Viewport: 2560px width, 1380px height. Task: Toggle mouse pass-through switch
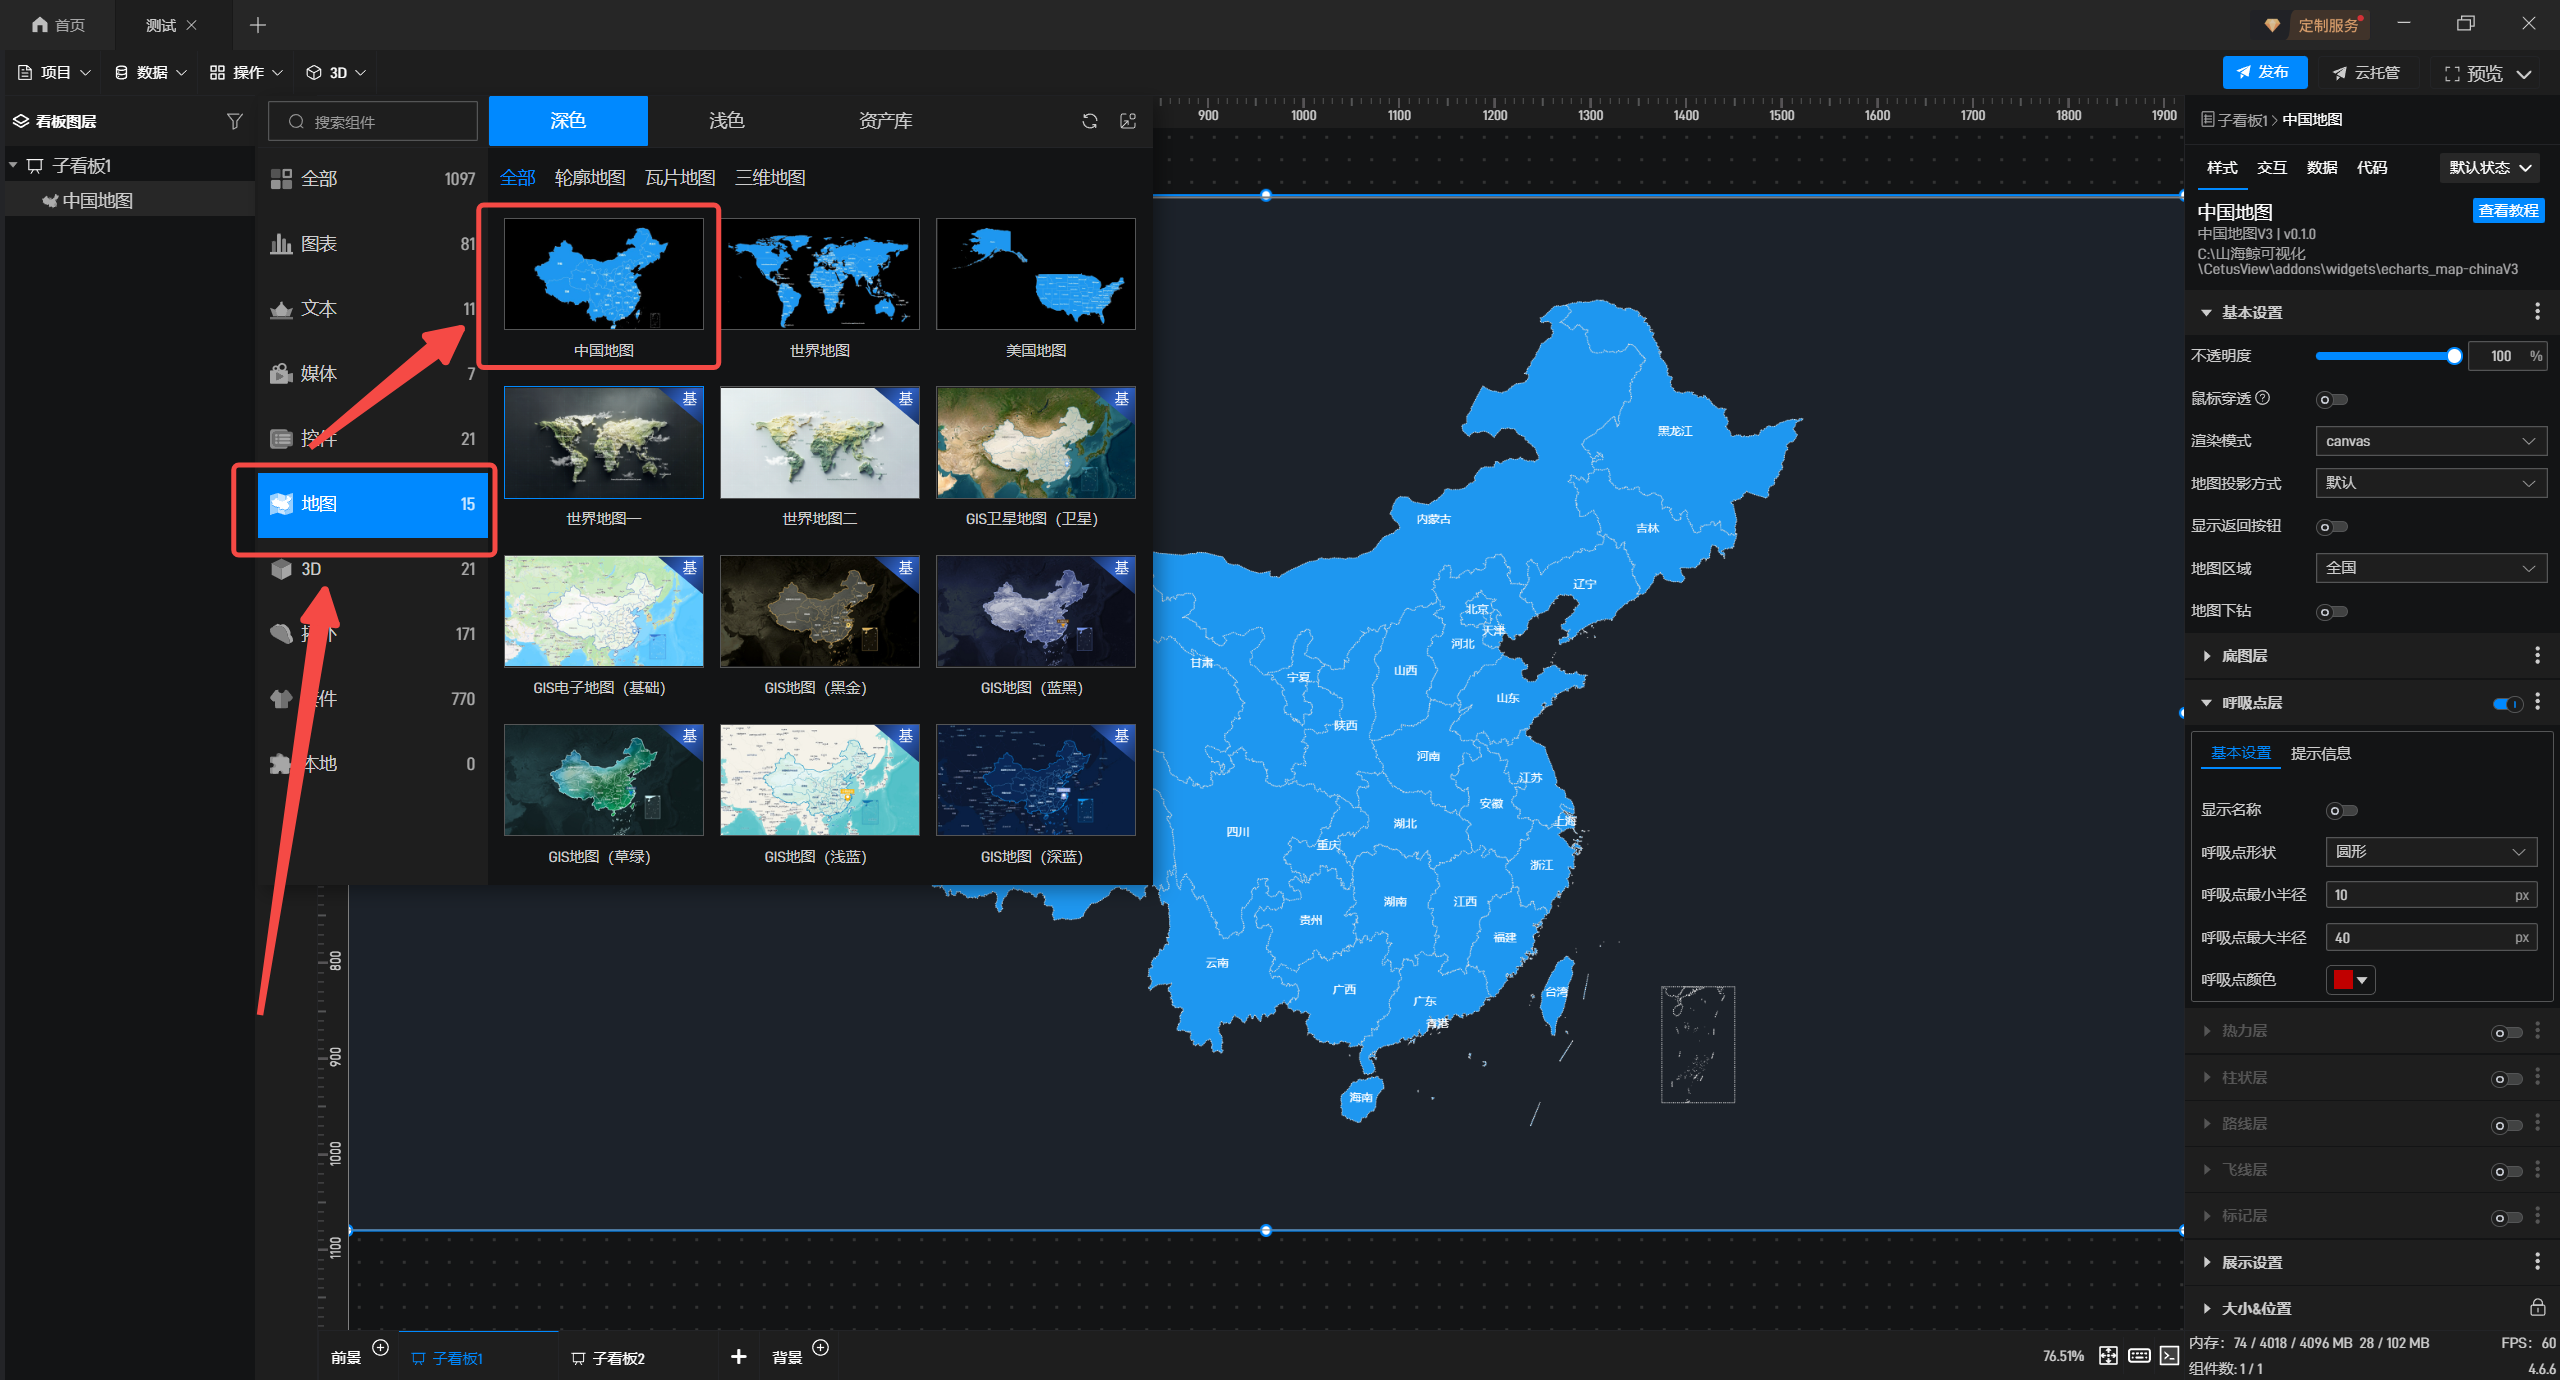2331,399
